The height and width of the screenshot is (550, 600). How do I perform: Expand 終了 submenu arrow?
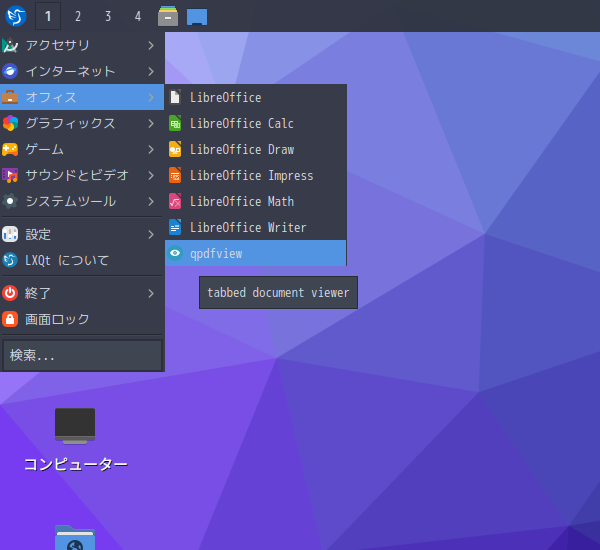(151, 294)
